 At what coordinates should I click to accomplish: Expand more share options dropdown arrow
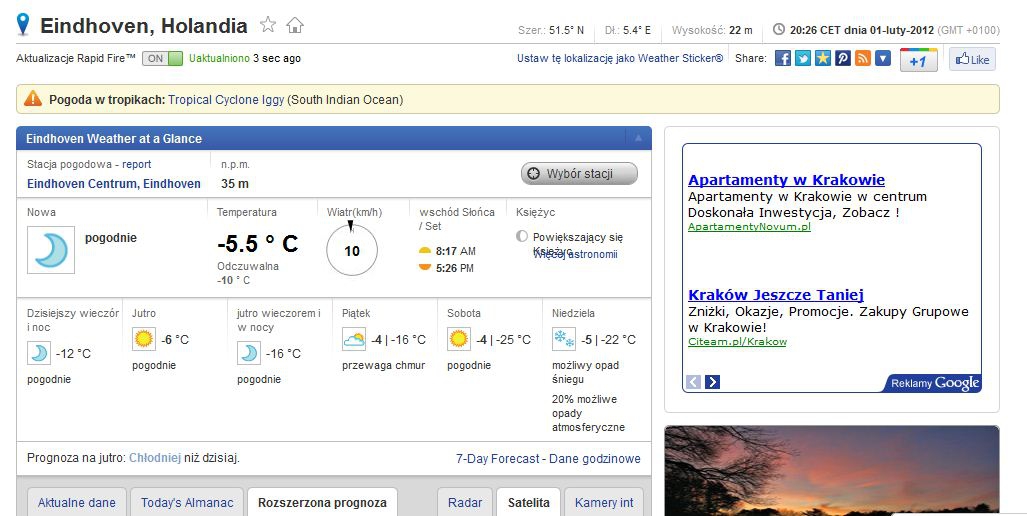(x=882, y=59)
